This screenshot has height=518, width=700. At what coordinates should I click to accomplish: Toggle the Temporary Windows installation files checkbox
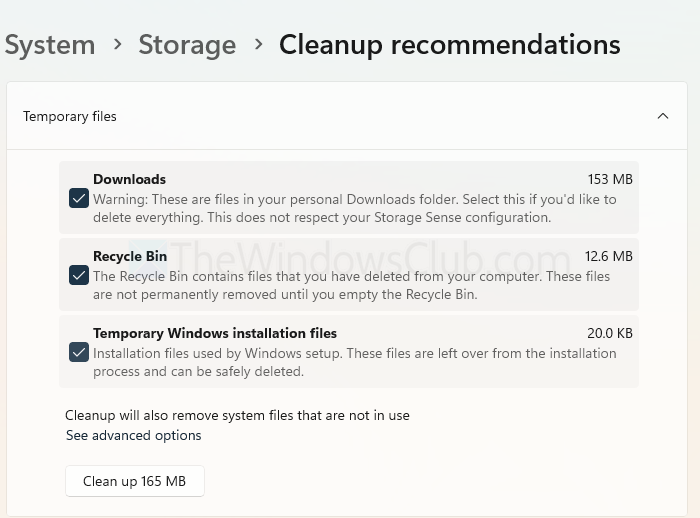[x=79, y=352]
